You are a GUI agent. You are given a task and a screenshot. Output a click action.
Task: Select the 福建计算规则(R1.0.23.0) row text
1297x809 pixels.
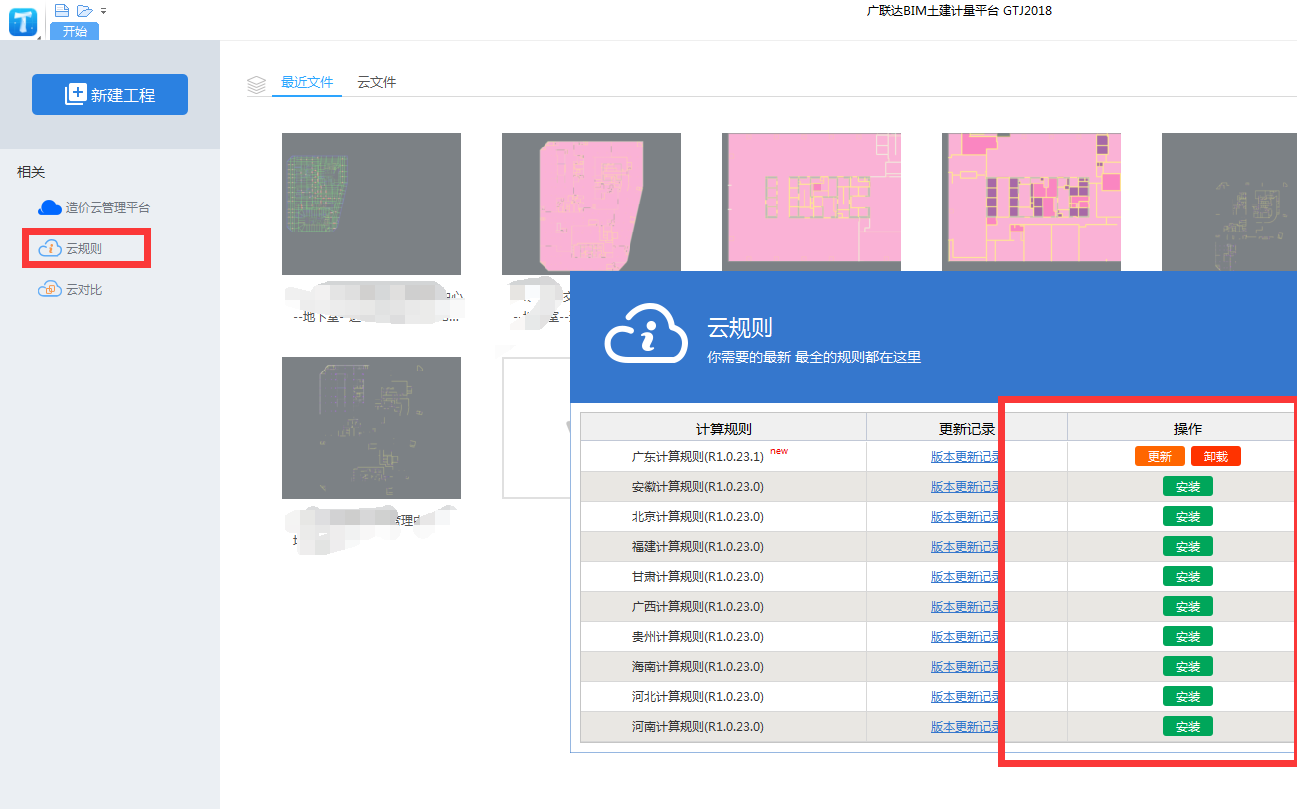click(x=698, y=547)
